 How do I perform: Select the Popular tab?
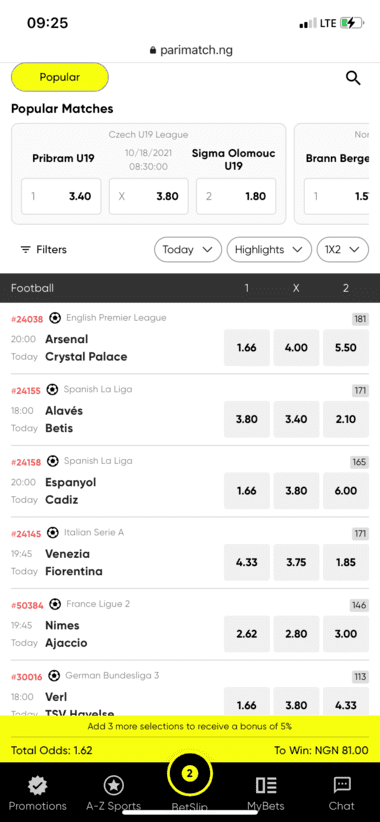[60, 77]
